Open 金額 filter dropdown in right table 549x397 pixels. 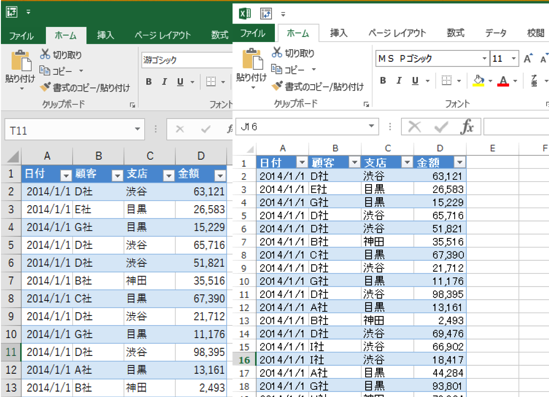coord(459,162)
